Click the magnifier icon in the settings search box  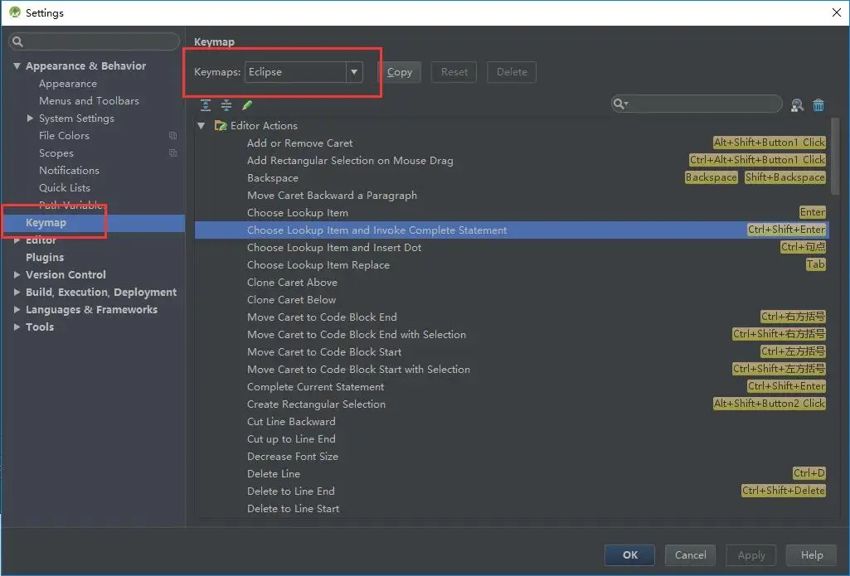point(17,42)
